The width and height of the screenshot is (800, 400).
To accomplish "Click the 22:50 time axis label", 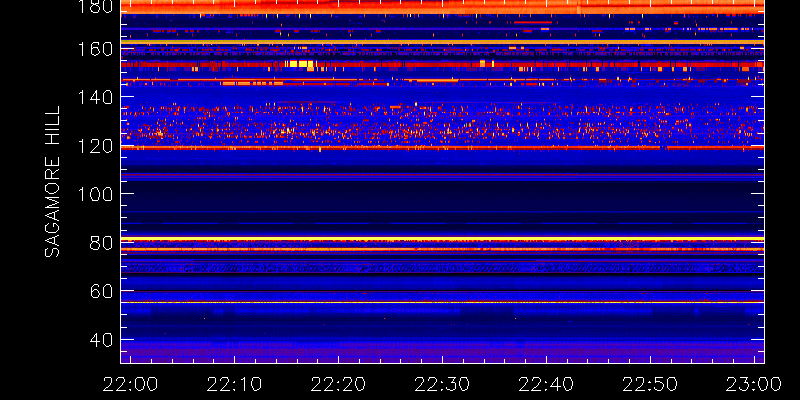I will 650,383.
